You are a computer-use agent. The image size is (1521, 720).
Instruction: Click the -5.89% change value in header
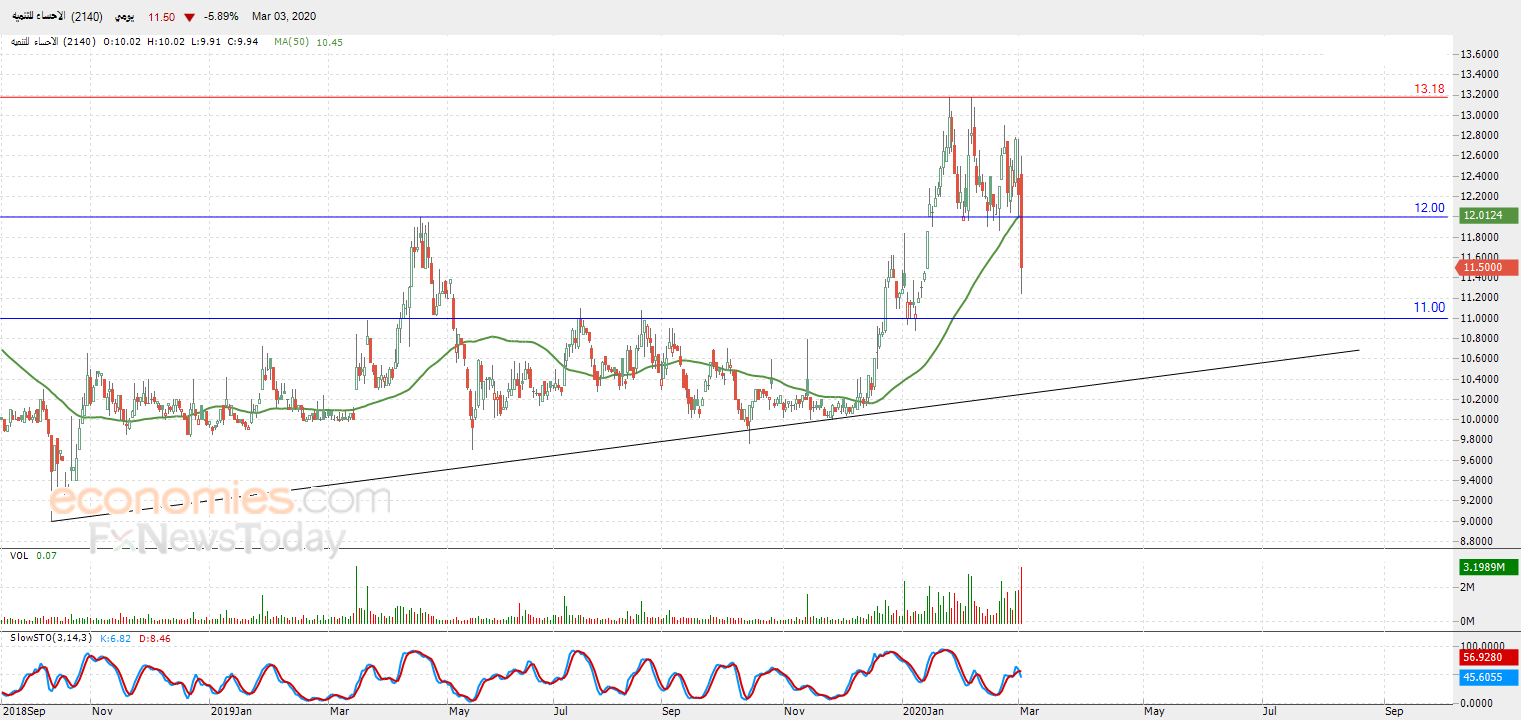point(220,18)
